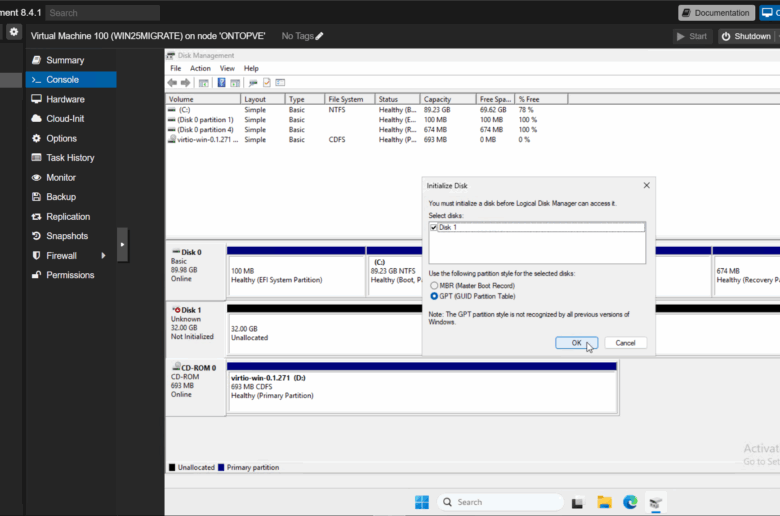The height and width of the screenshot is (516, 780).
Task: Click the Windows taskbar Search box
Action: coord(500,502)
